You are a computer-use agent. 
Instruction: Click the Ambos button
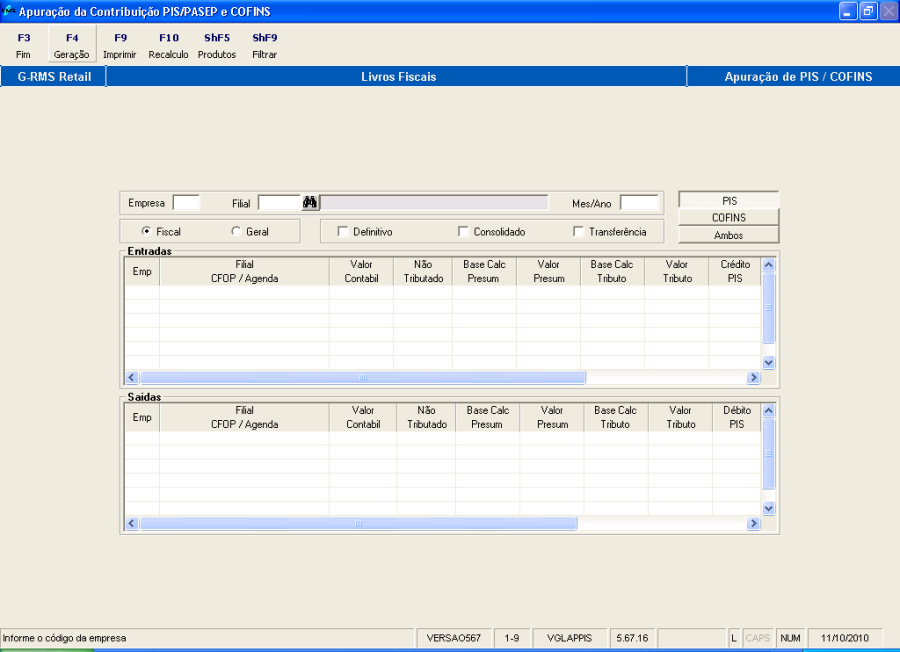(x=729, y=235)
